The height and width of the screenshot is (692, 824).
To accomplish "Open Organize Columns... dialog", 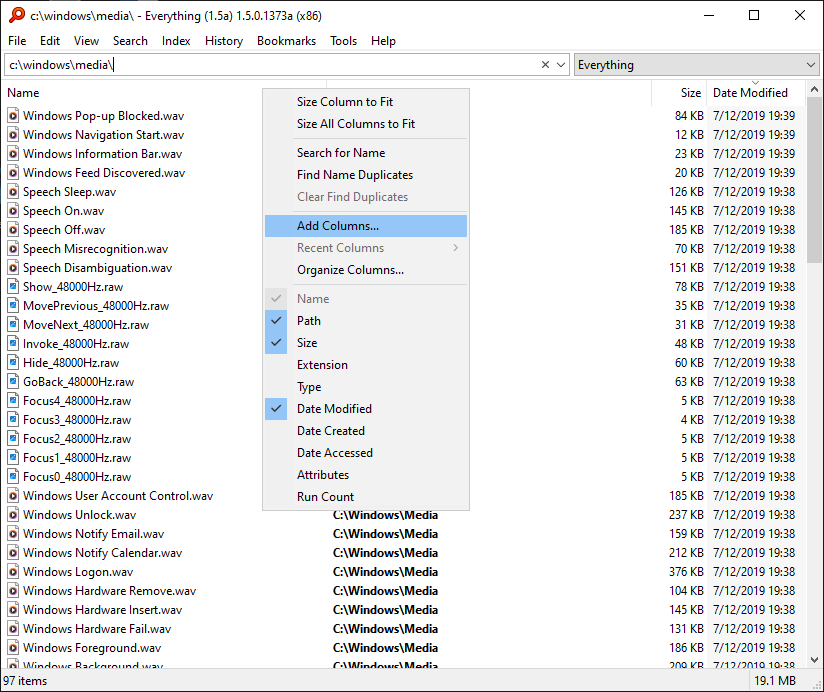I will pos(366,270).
